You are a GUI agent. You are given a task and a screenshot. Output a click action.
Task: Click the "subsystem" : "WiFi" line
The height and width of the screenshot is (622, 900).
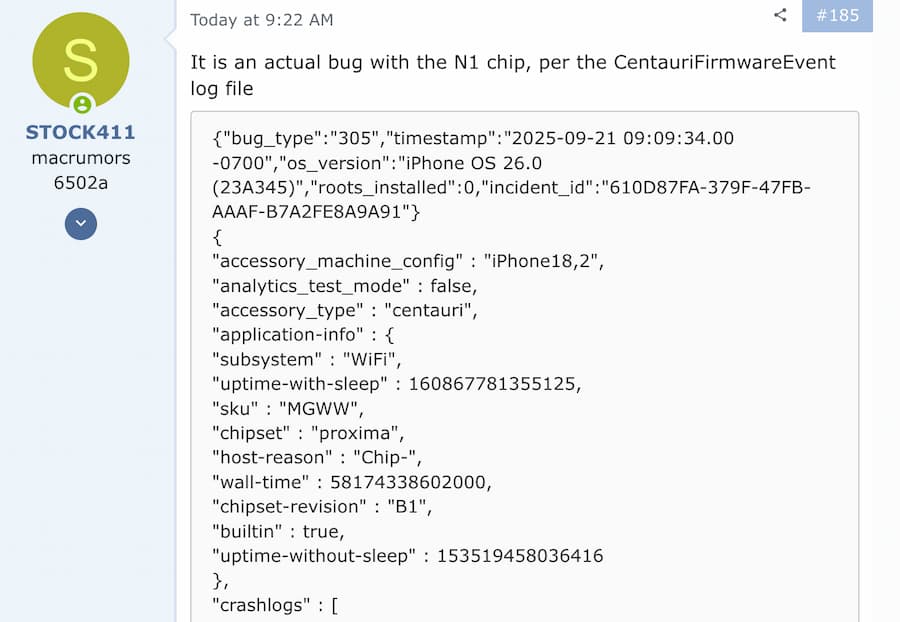[x=307, y=358]
